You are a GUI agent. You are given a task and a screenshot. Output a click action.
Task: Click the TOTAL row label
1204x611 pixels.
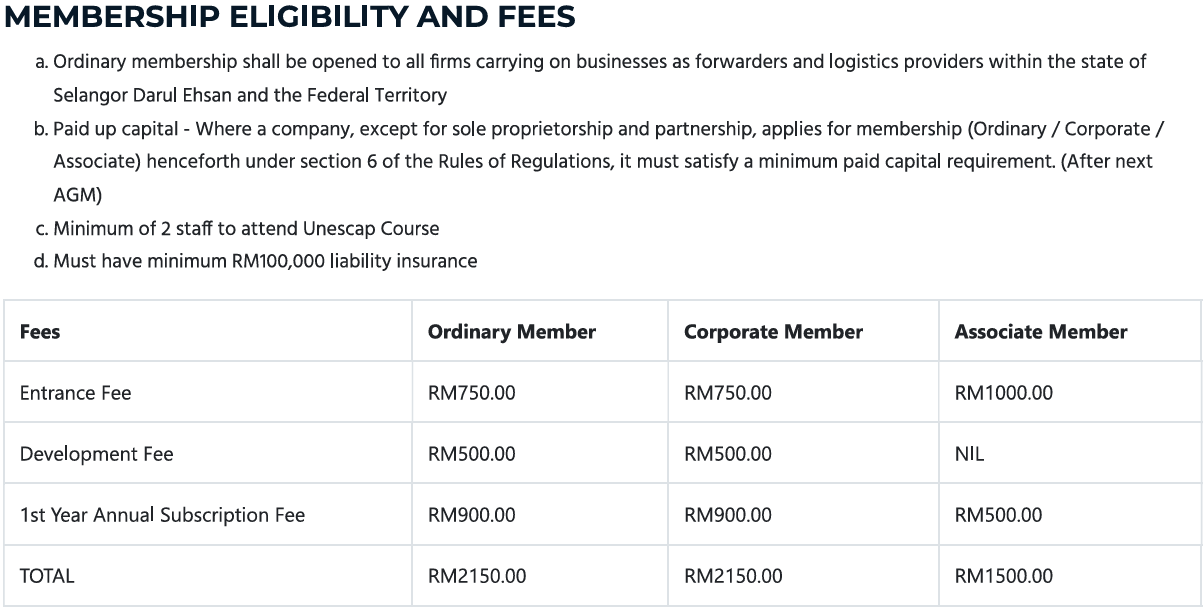pos(46,576)
